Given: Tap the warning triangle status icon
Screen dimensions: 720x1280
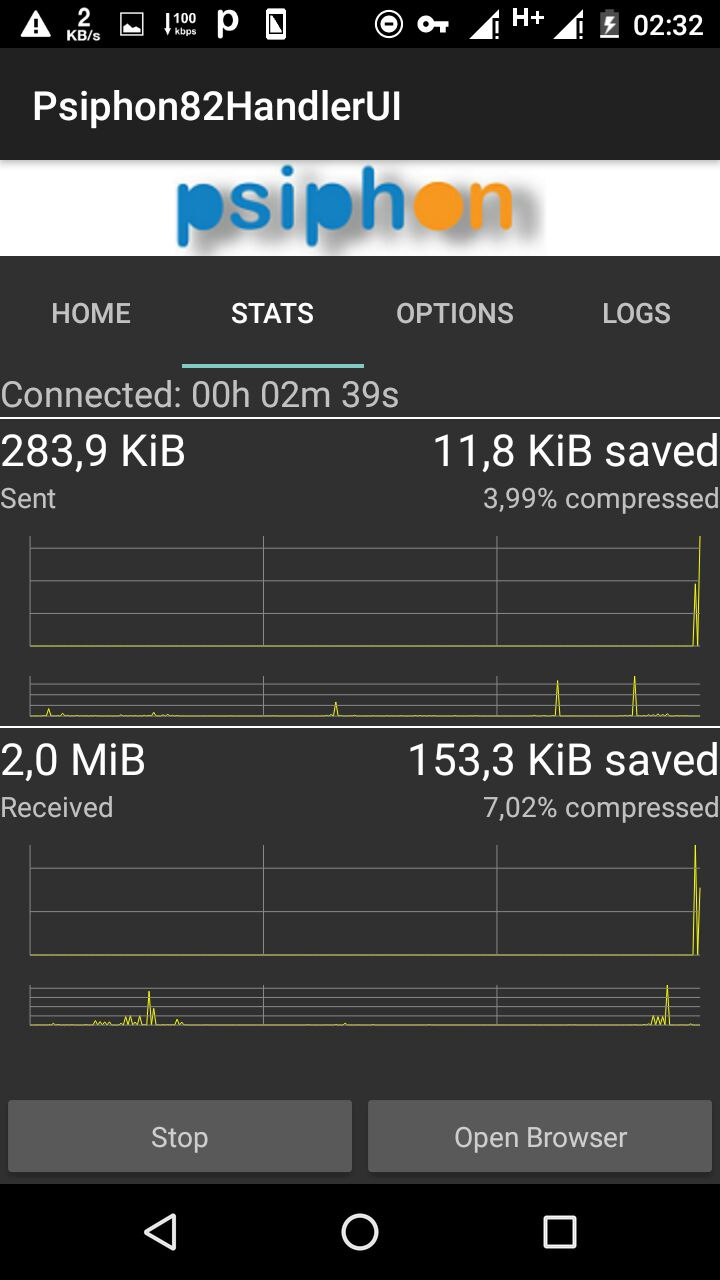Looking at the screenshot, I should (36, 24).
